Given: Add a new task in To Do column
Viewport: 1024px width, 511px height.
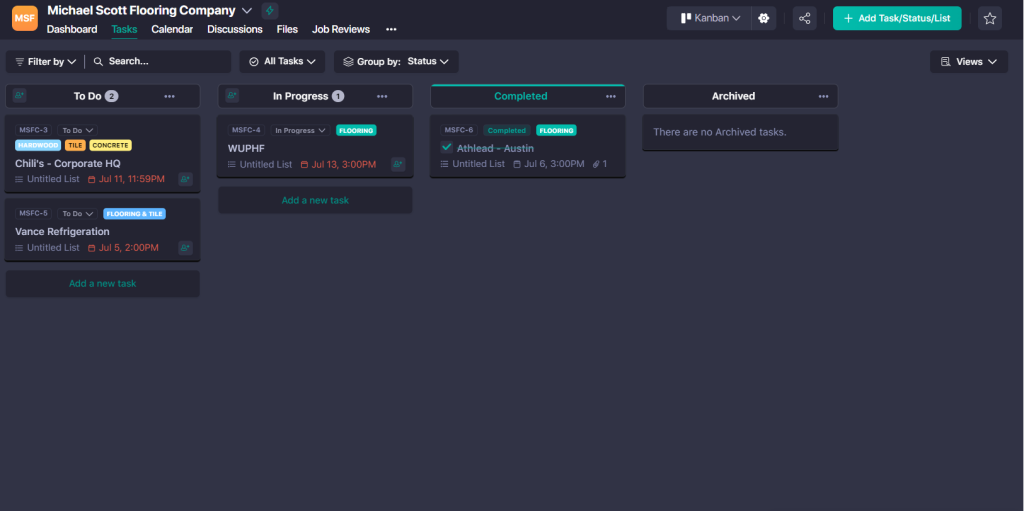Looking at the screenshot, I should (x=103, y=284).
